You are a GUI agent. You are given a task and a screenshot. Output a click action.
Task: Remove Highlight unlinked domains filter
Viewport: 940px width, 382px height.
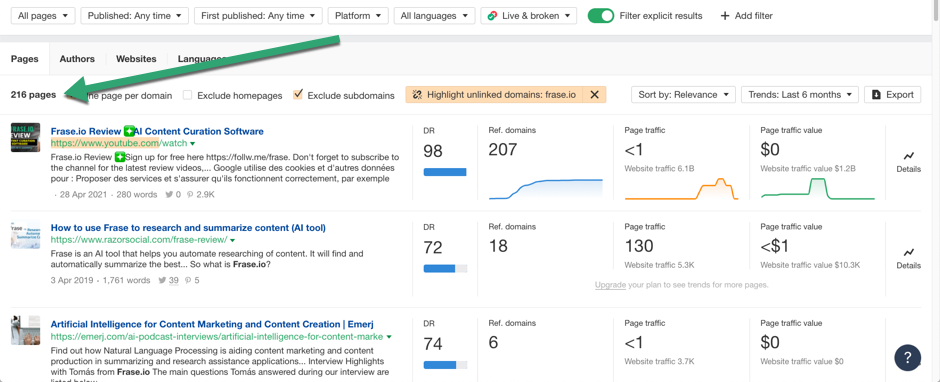pos(594,95)
